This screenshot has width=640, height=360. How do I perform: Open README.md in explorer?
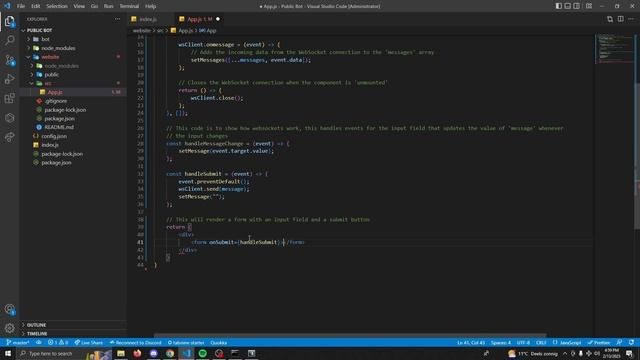tap(73, 127)
